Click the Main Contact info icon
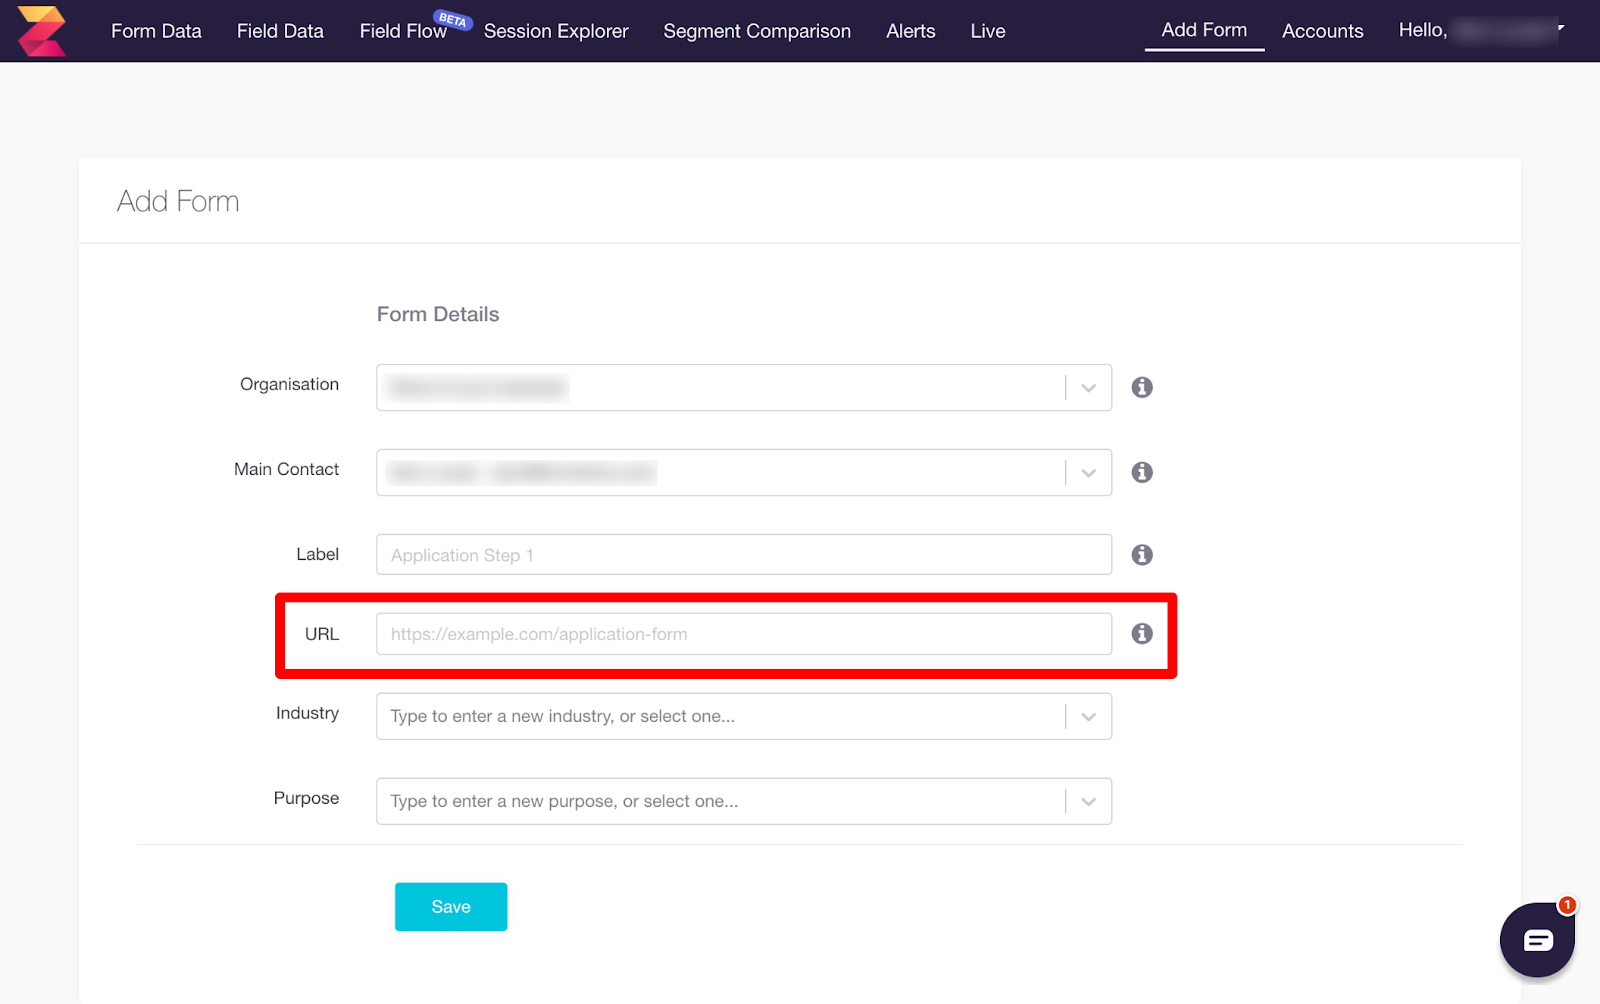Image resolution: width=1600 pixels, height=1004 pixels. point(1142,472)
